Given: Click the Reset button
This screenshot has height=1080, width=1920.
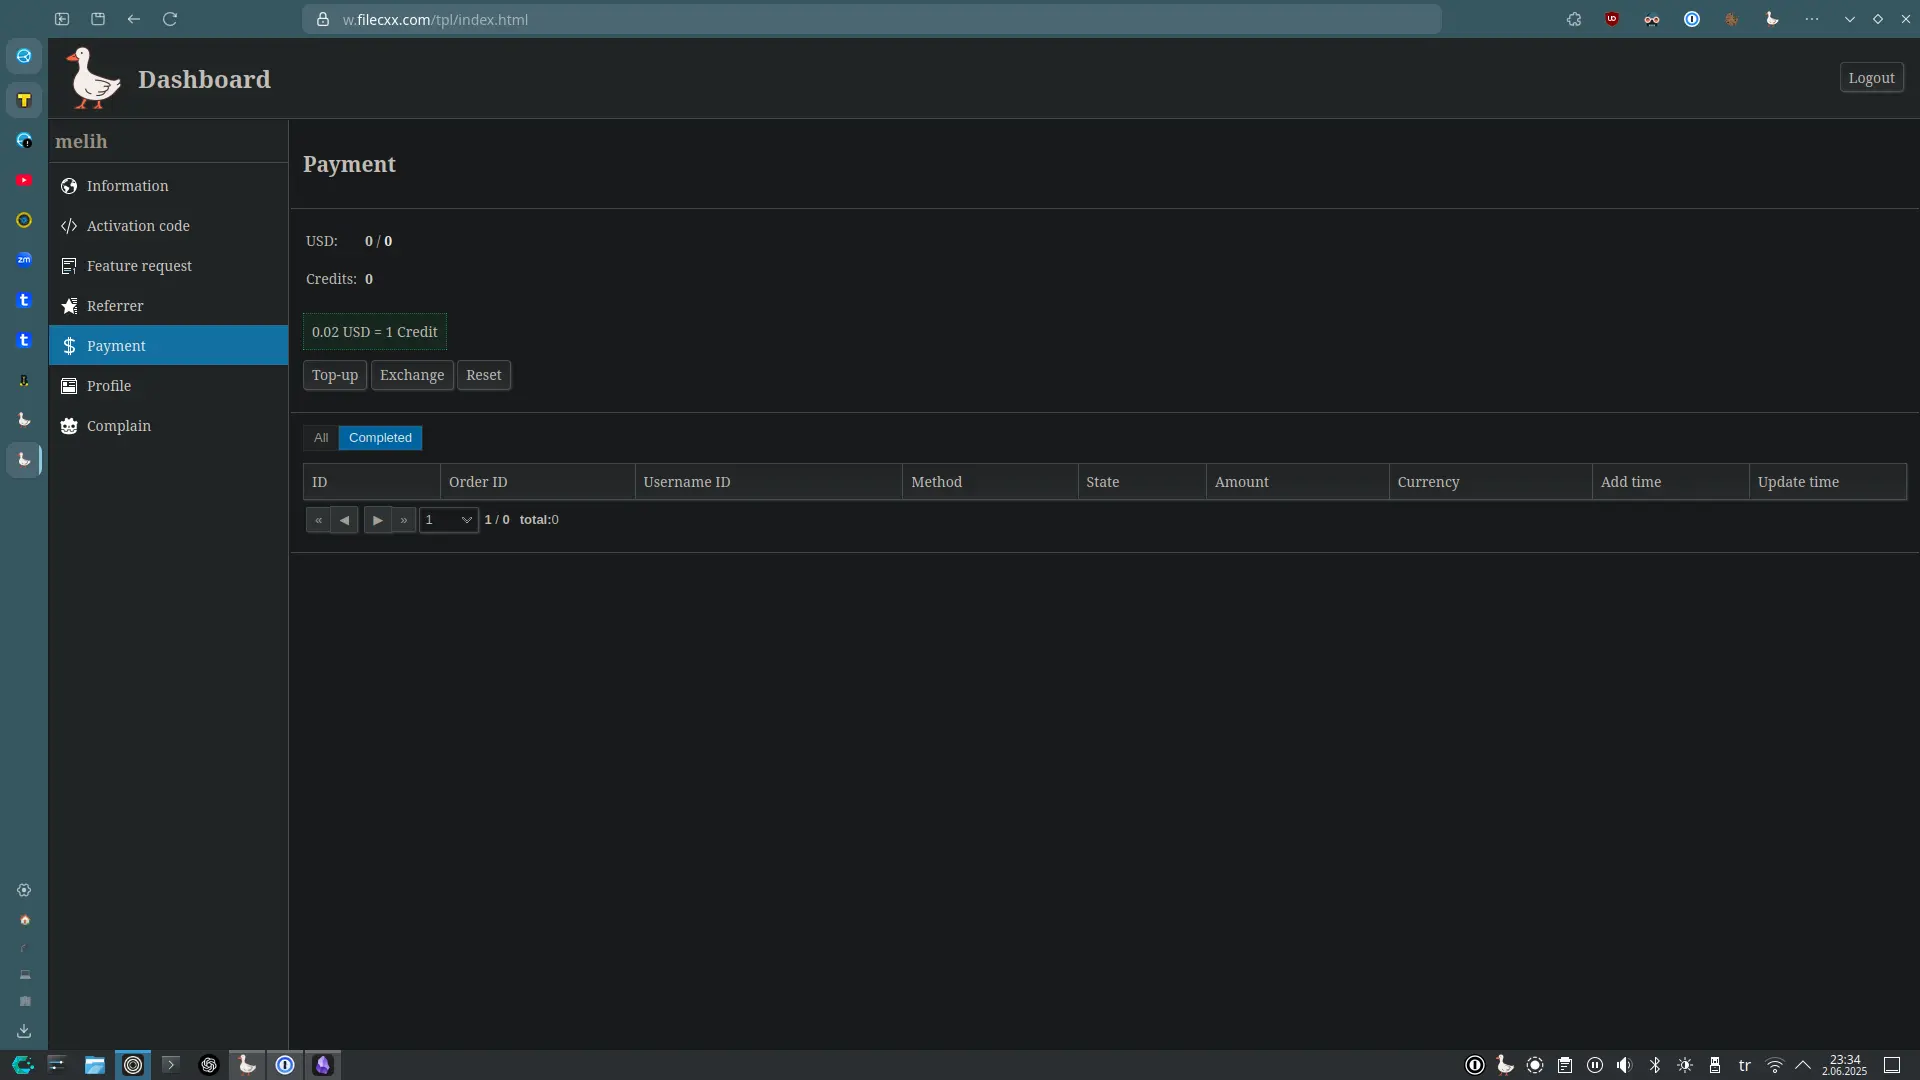Looking at the screenshot, I should (x=484, y=375).
